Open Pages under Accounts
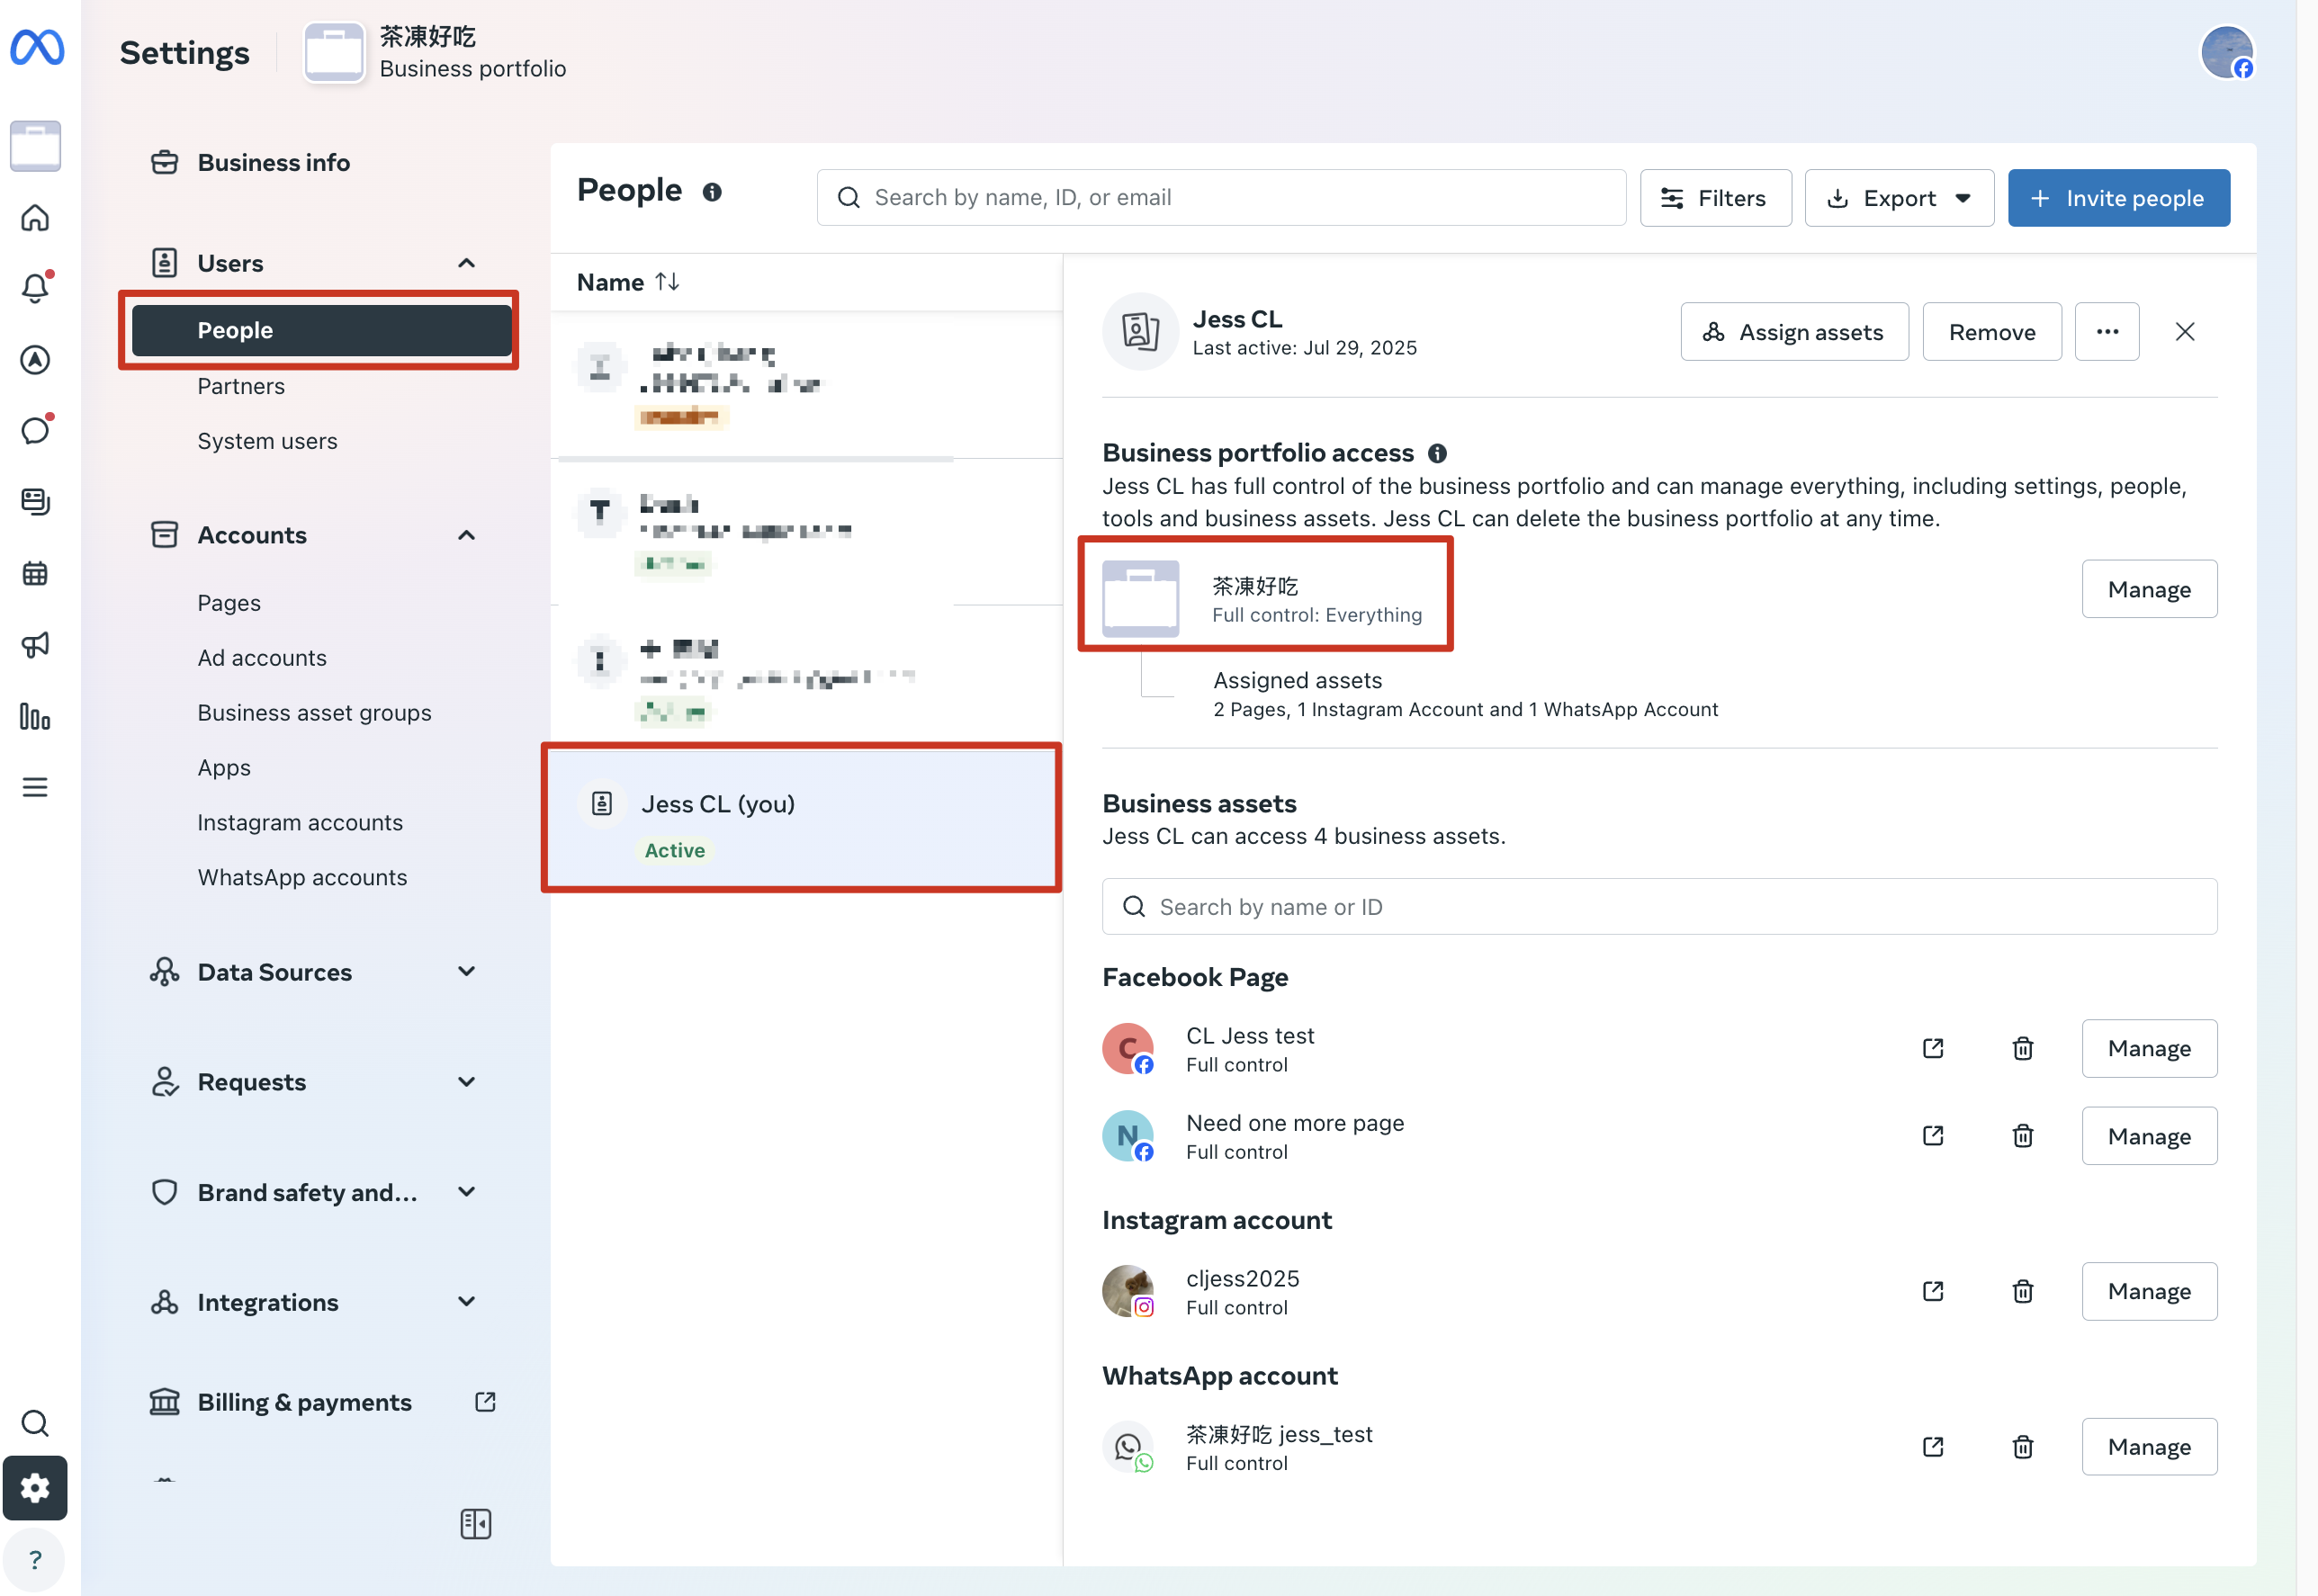Image resolution: width=2318 pixels, height=1596 pixels. tap(228, 603)
